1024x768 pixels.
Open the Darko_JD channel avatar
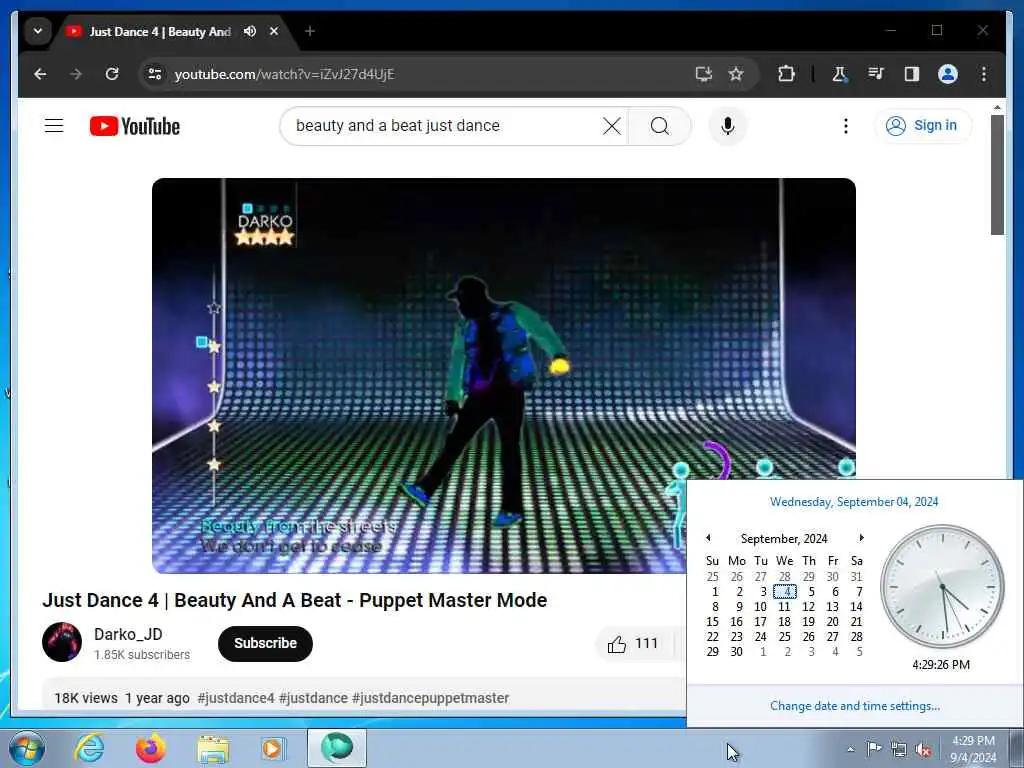point(62,642)
